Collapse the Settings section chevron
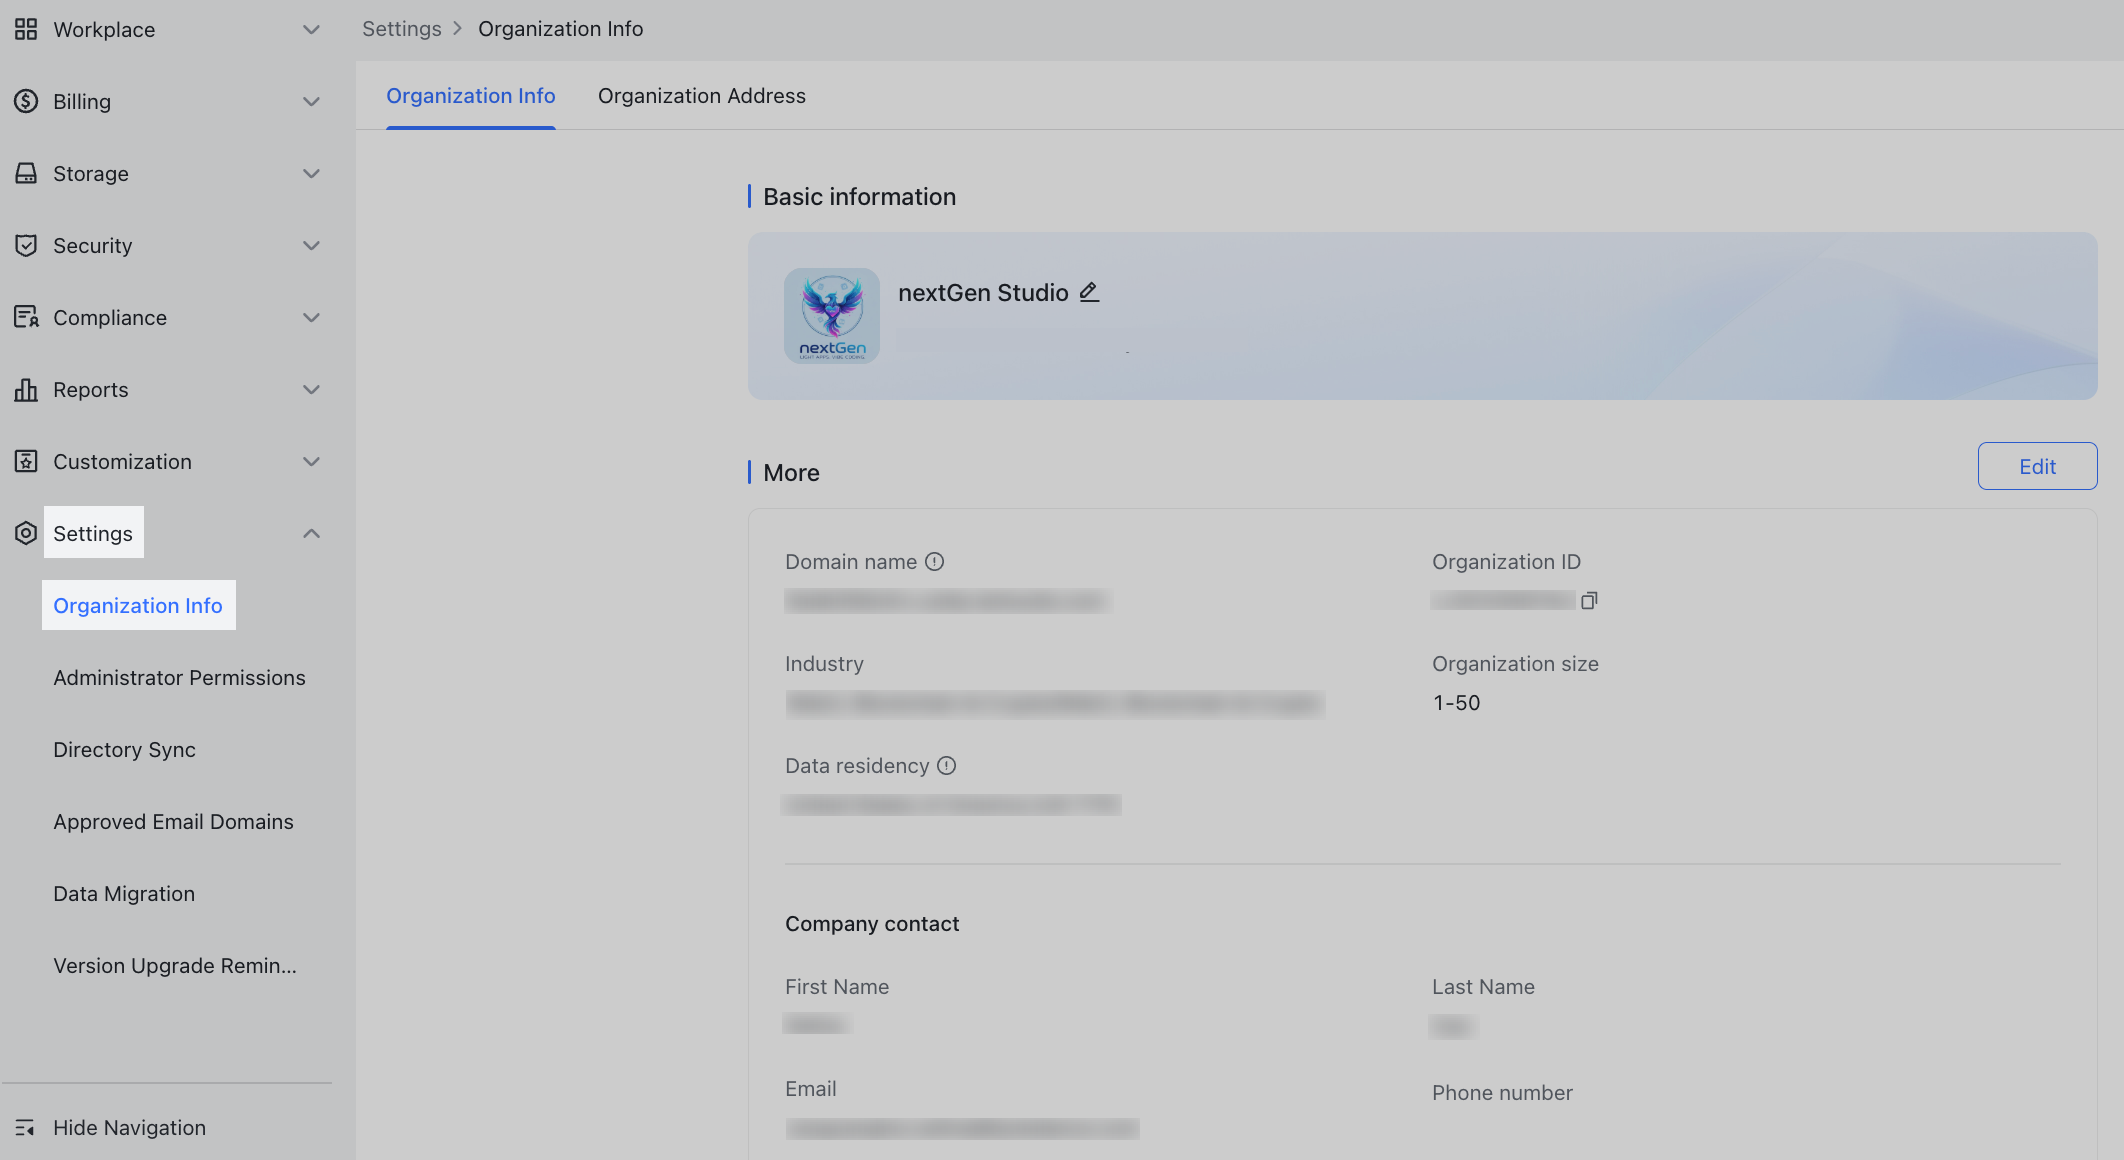 click(311, 533)
